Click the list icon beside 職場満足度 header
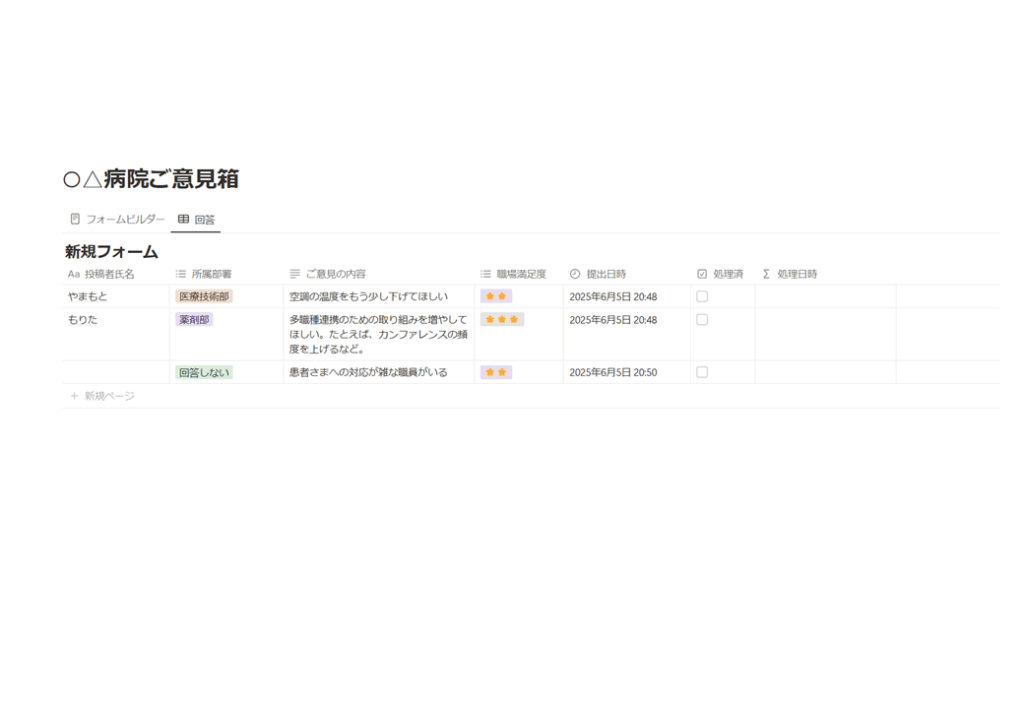Viewport: 1024px width, 709px height. [486, 274]
